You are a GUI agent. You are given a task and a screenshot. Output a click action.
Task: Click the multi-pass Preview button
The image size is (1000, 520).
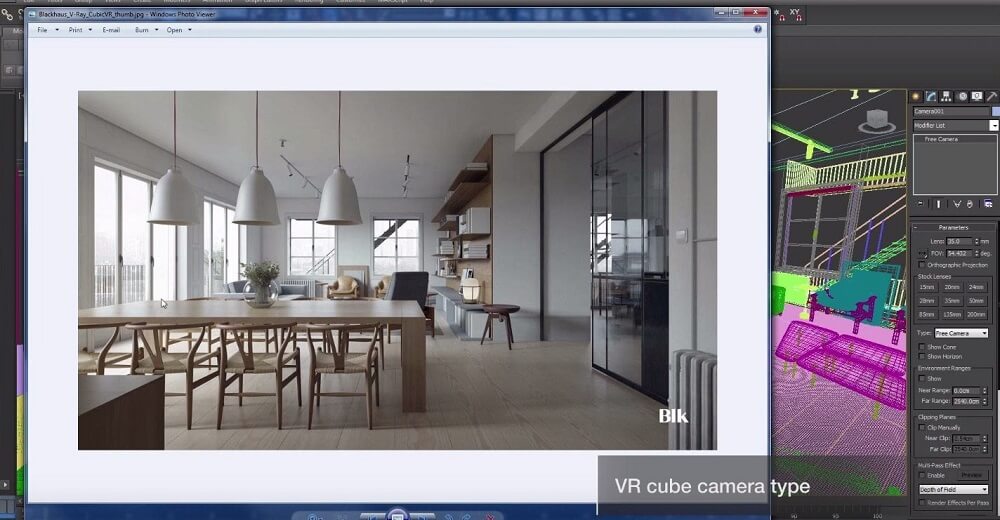(971, 475)
